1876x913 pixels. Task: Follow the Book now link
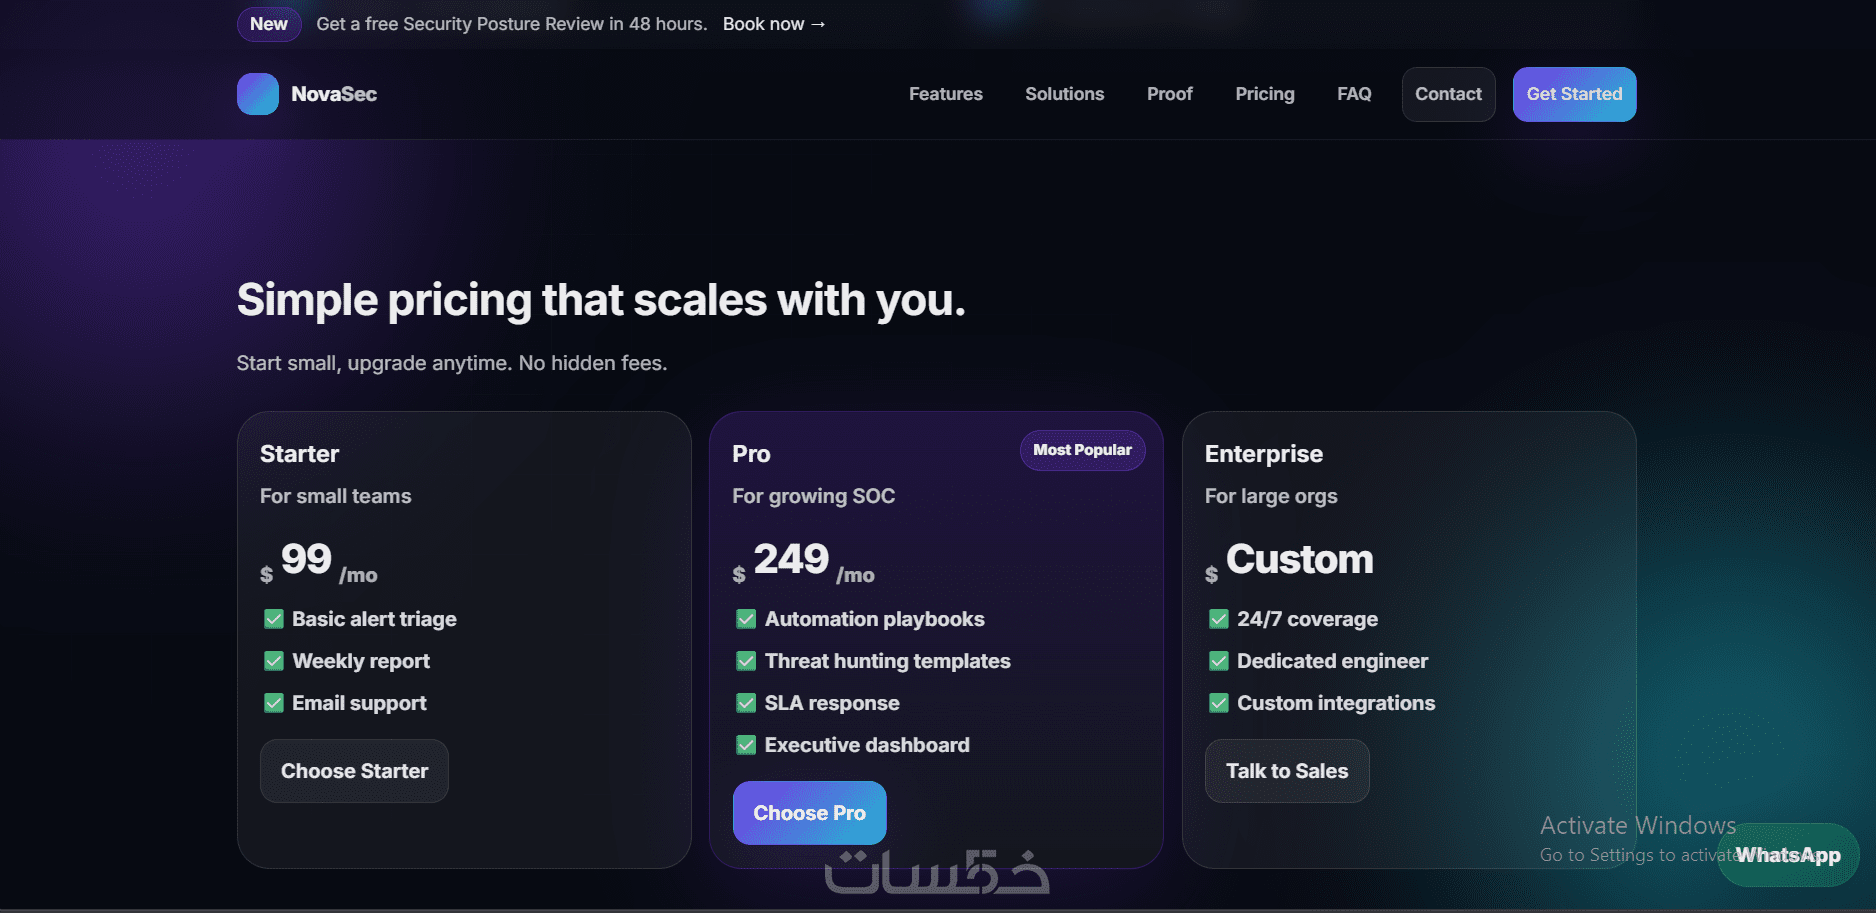[774, 24]
